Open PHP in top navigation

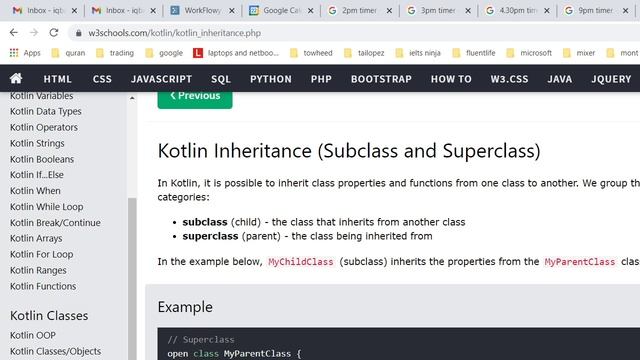[x=321, y=79]
